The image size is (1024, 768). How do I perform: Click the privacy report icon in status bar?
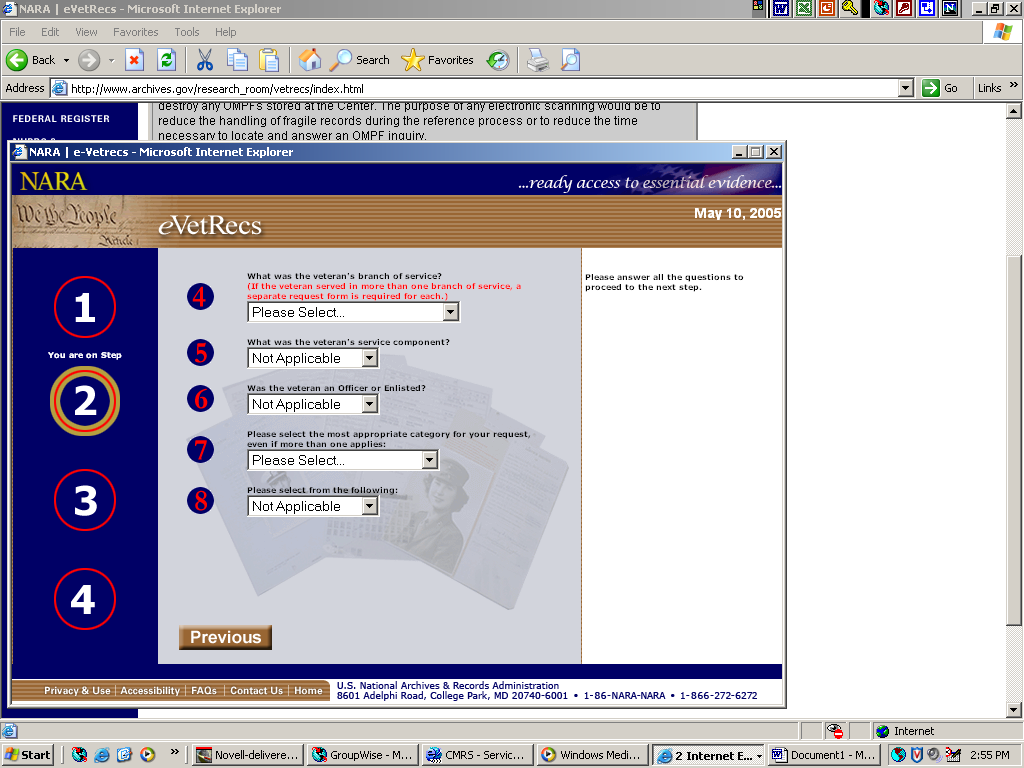835,731
